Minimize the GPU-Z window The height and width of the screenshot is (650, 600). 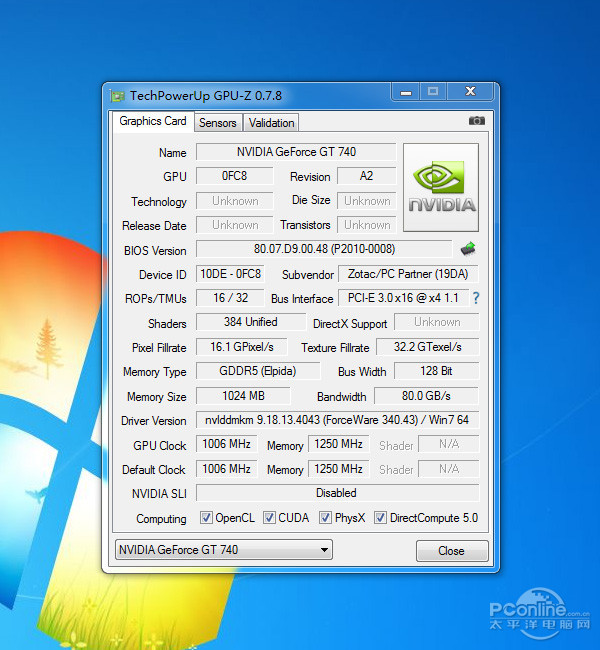pyautogui.click(x=405, y=92)
